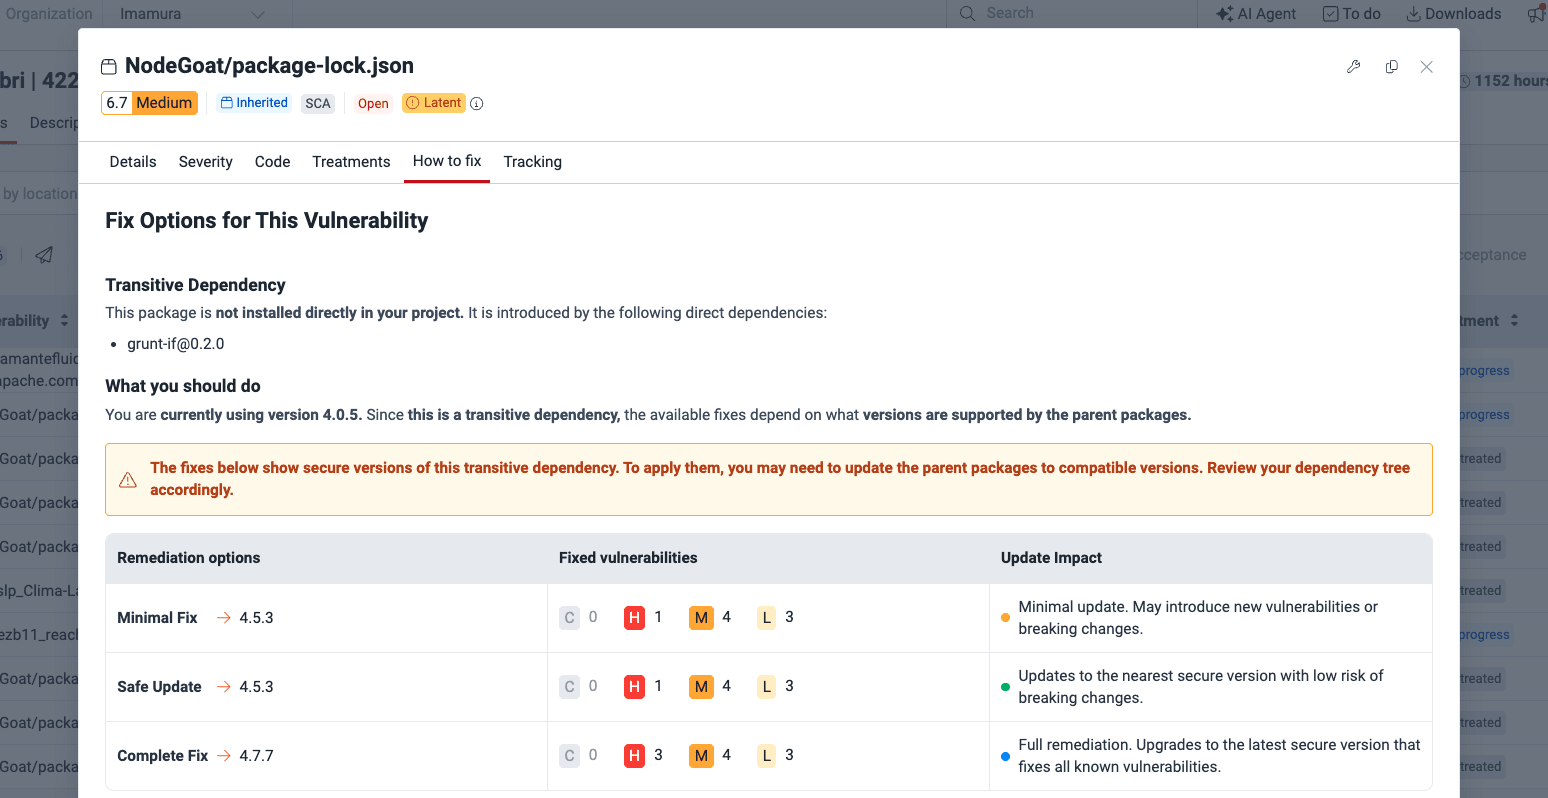The image size is (1548, 798).
Task: Click the Medium badge in Complete Fix row
Action: tap(702, 756)
